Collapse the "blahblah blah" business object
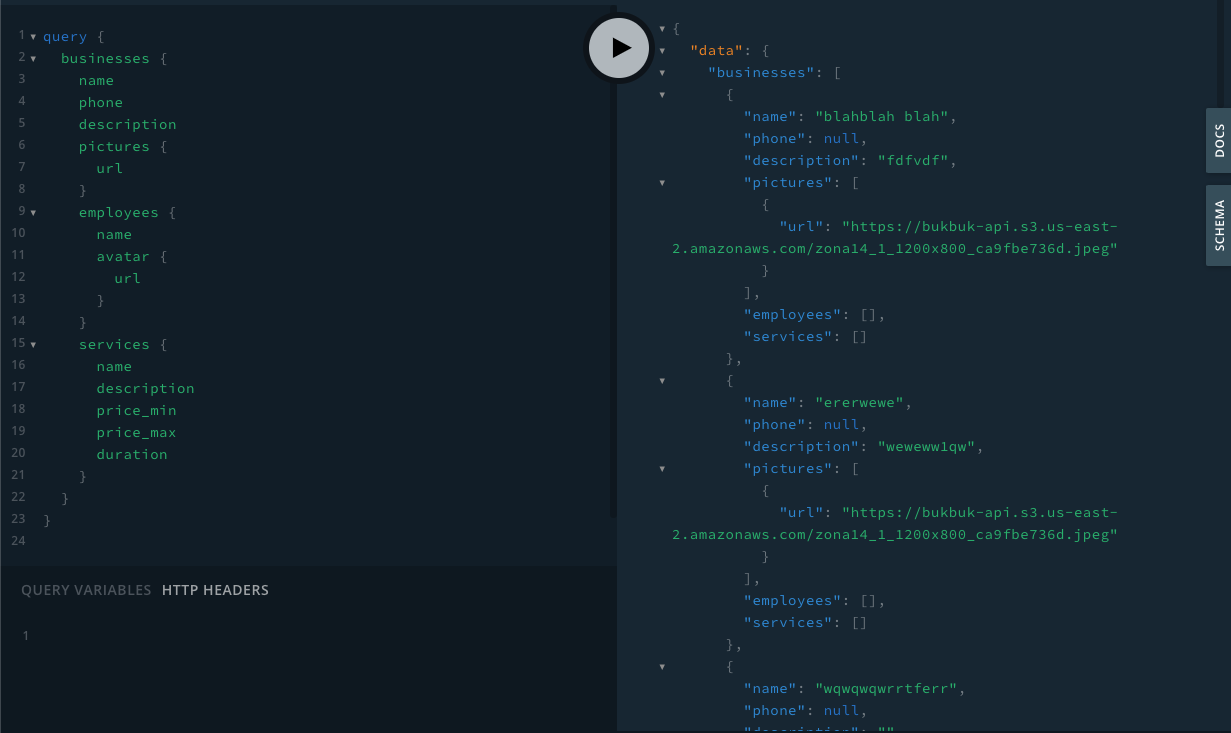Screen dimensions: 1231x733 662,94
